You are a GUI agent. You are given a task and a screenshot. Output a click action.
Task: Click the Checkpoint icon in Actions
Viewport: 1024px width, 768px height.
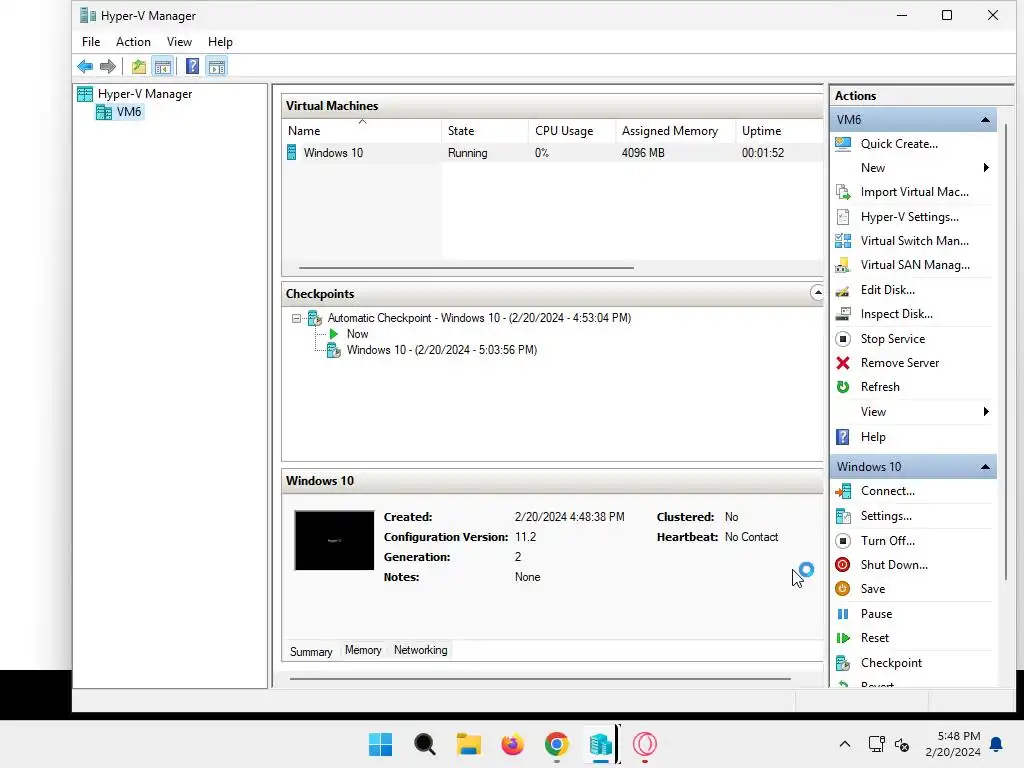tap(843, 663)
